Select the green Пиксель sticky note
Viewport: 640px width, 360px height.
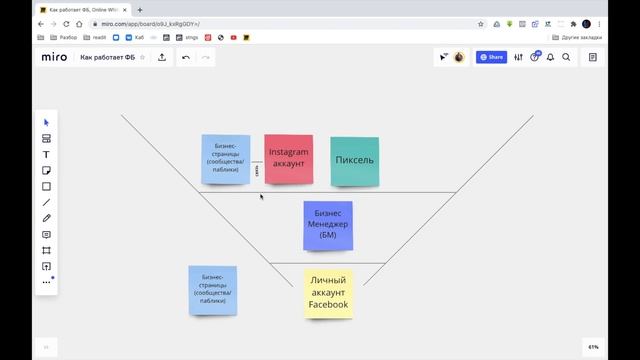click(x=355, y=162)
